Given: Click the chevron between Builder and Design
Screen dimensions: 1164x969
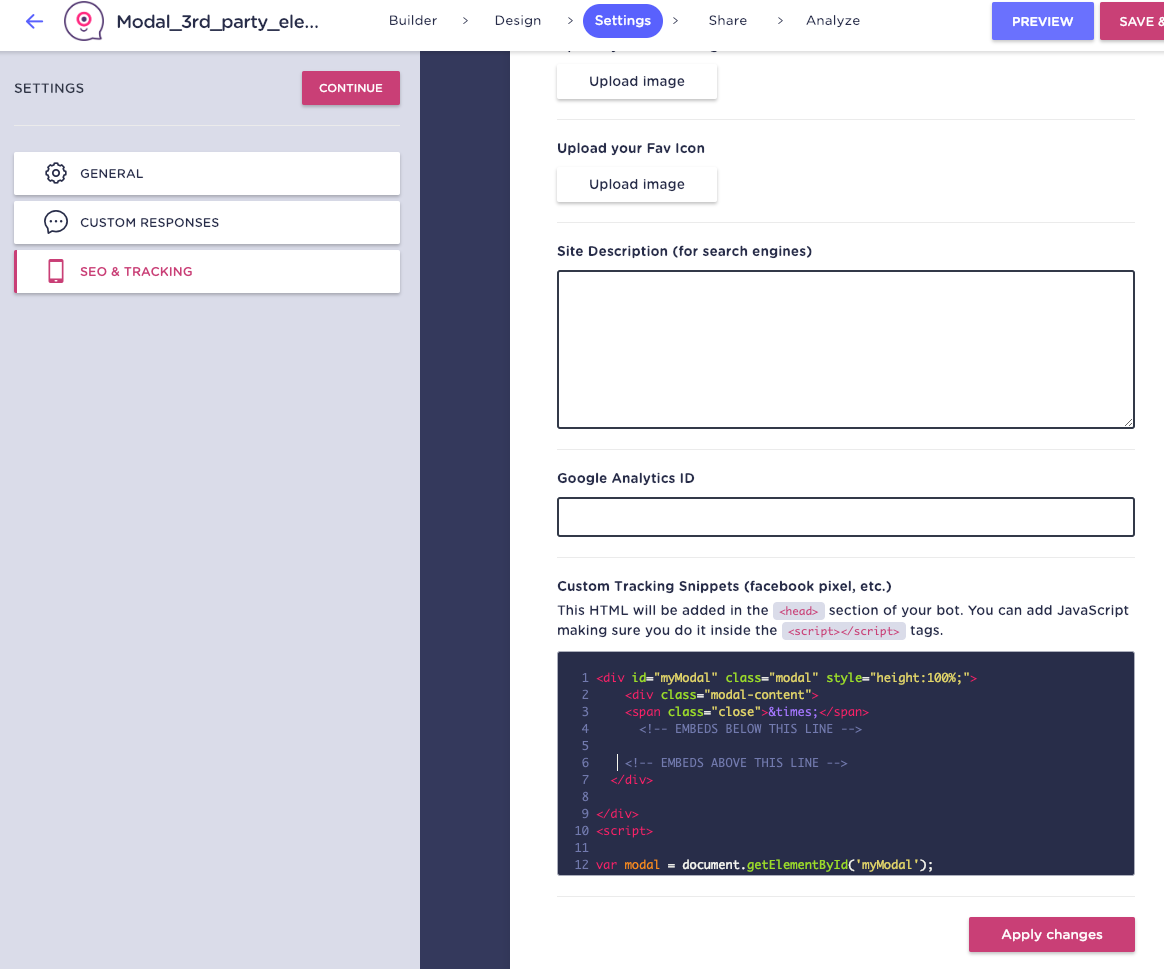Looking at the screenshot, I should (x=465, y=21).
